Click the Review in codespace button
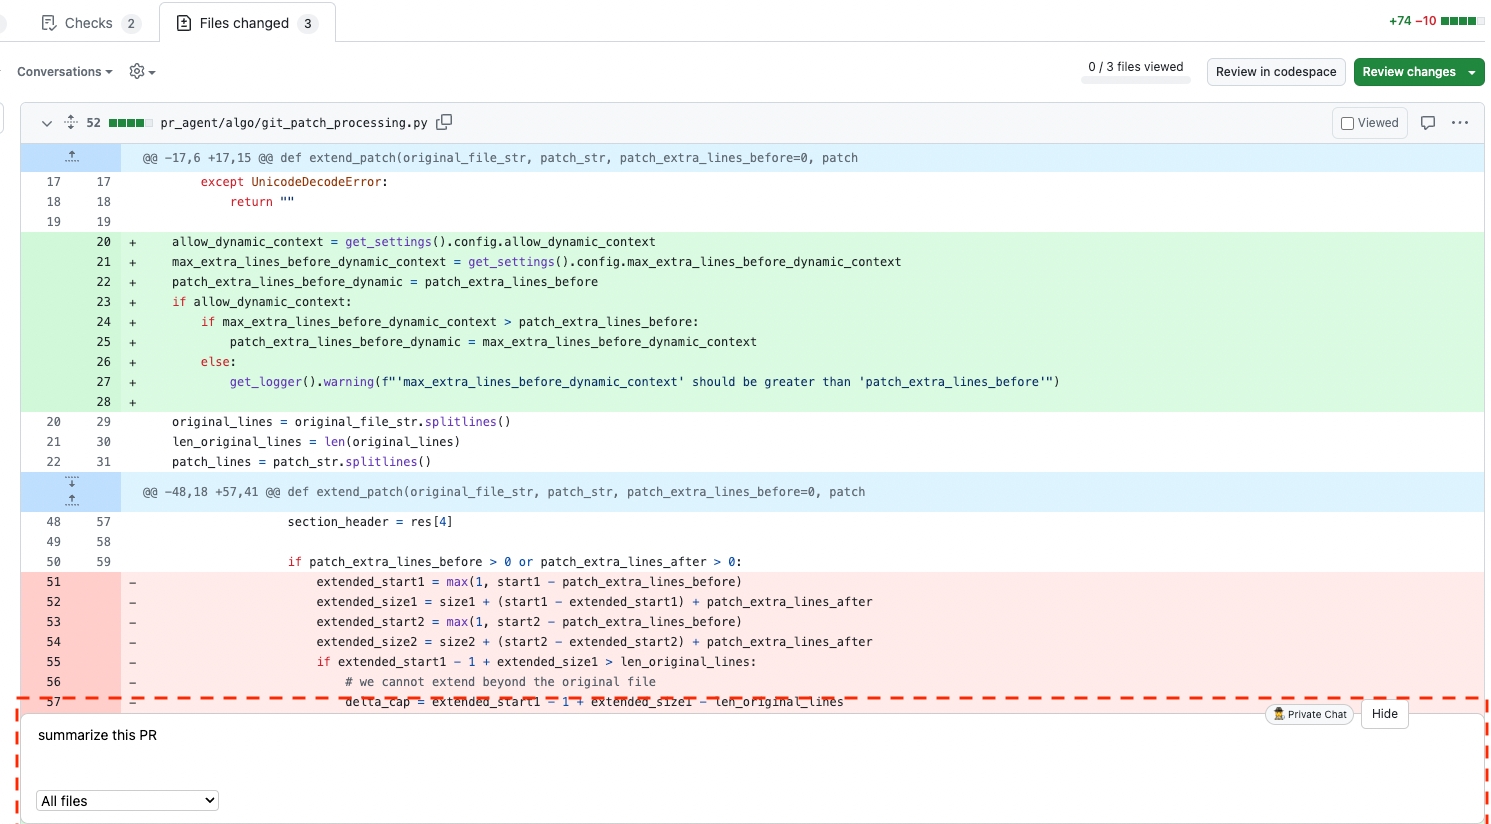Image resolution: width=1491 pixels, height=824 pixels. 1275,72
